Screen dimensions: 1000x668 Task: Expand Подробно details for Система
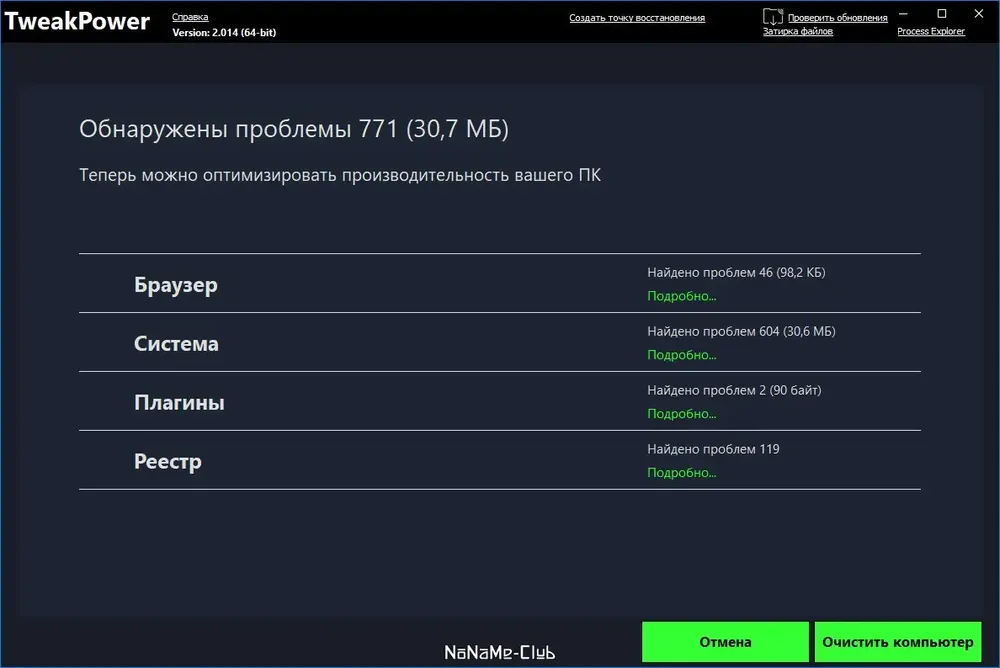pos(682,355)
